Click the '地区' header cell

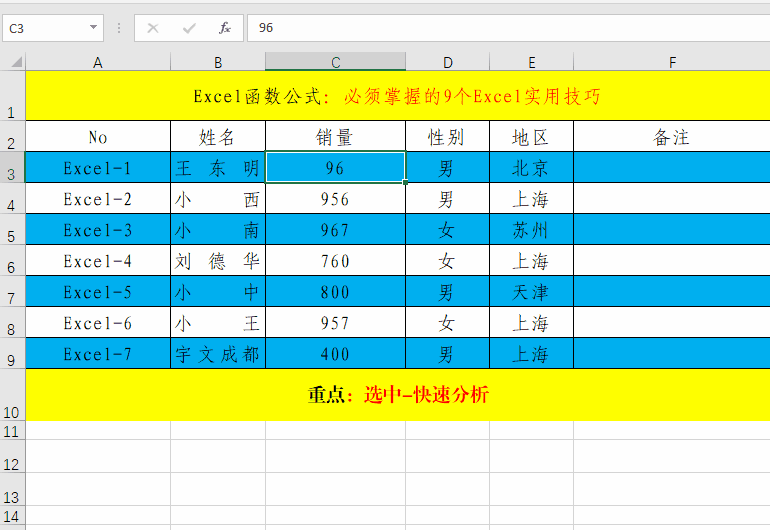click(531, 136)
